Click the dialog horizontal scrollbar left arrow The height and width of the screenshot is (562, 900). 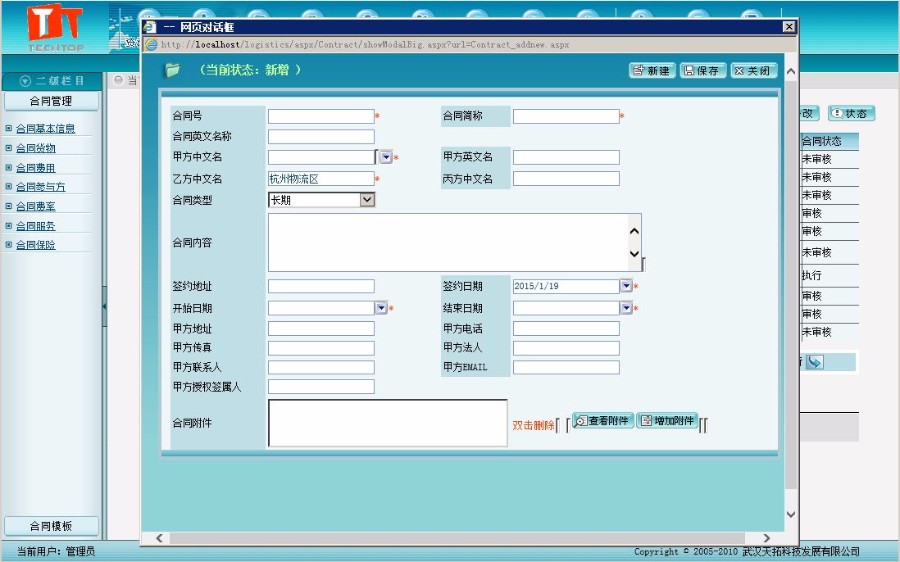point(160,538)
